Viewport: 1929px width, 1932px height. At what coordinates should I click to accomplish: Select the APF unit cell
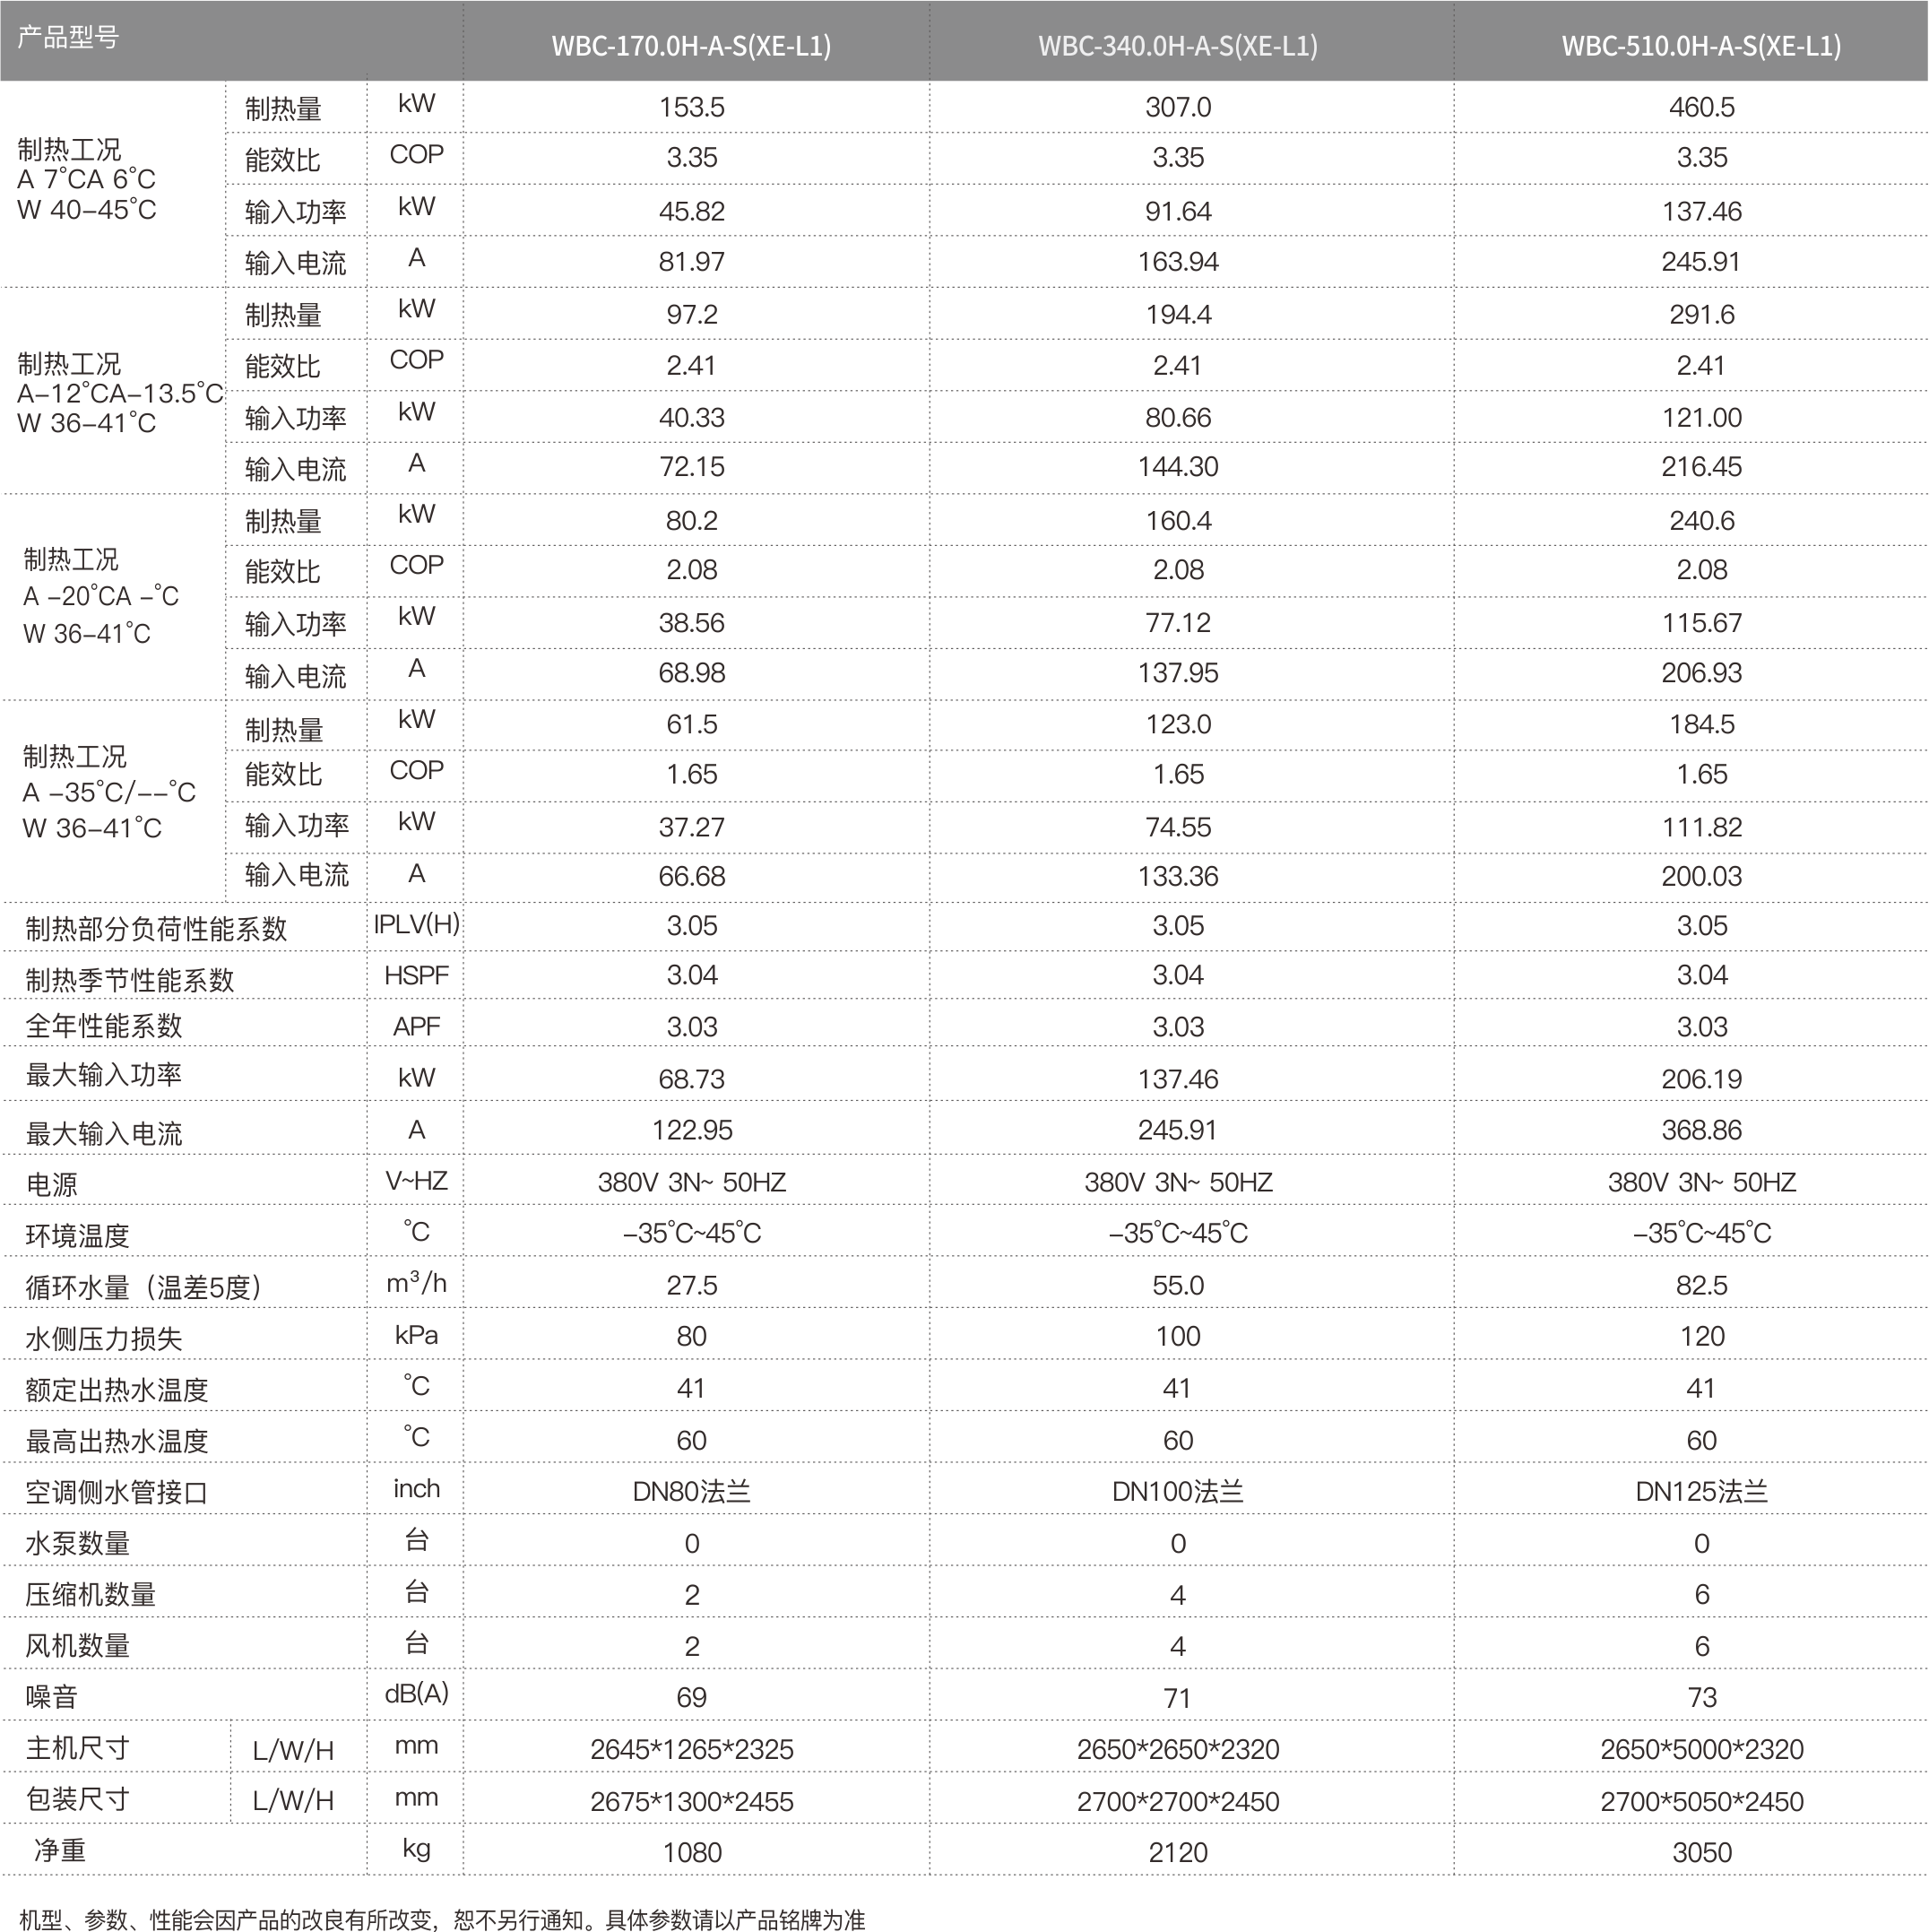pyautogui.click(x=416, y=1026)
